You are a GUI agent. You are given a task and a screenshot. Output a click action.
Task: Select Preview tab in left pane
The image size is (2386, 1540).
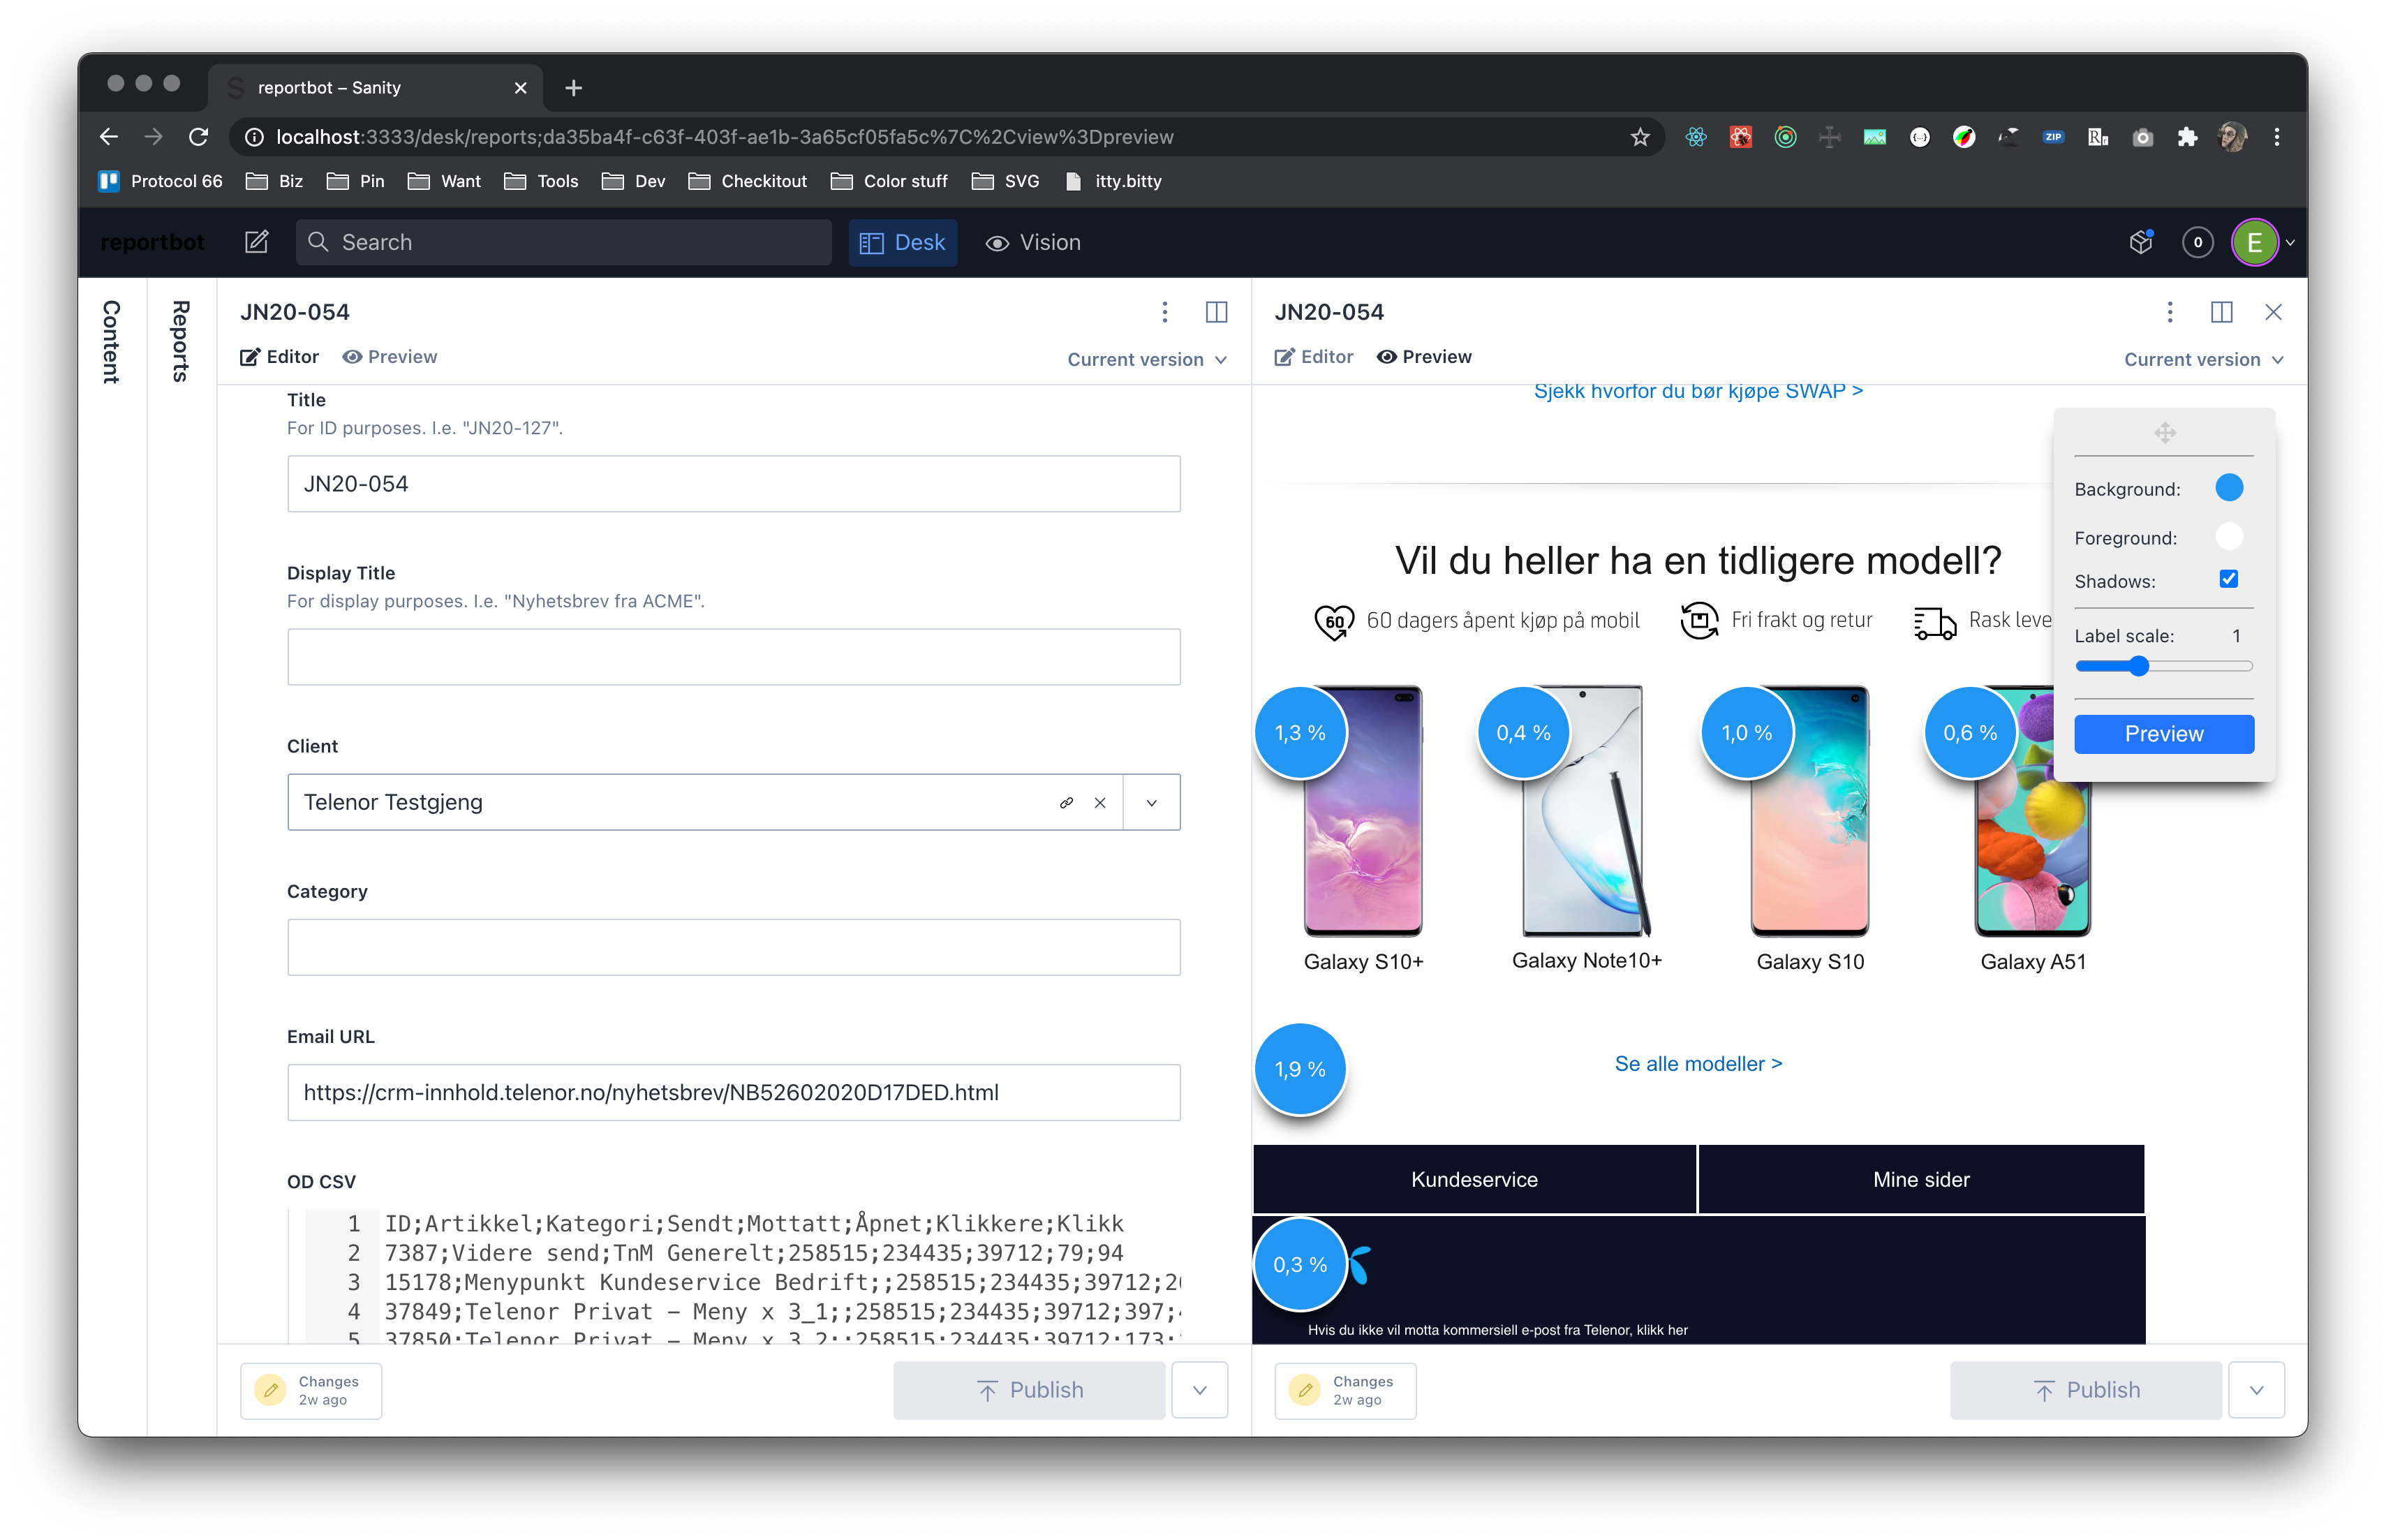[390, 357]
